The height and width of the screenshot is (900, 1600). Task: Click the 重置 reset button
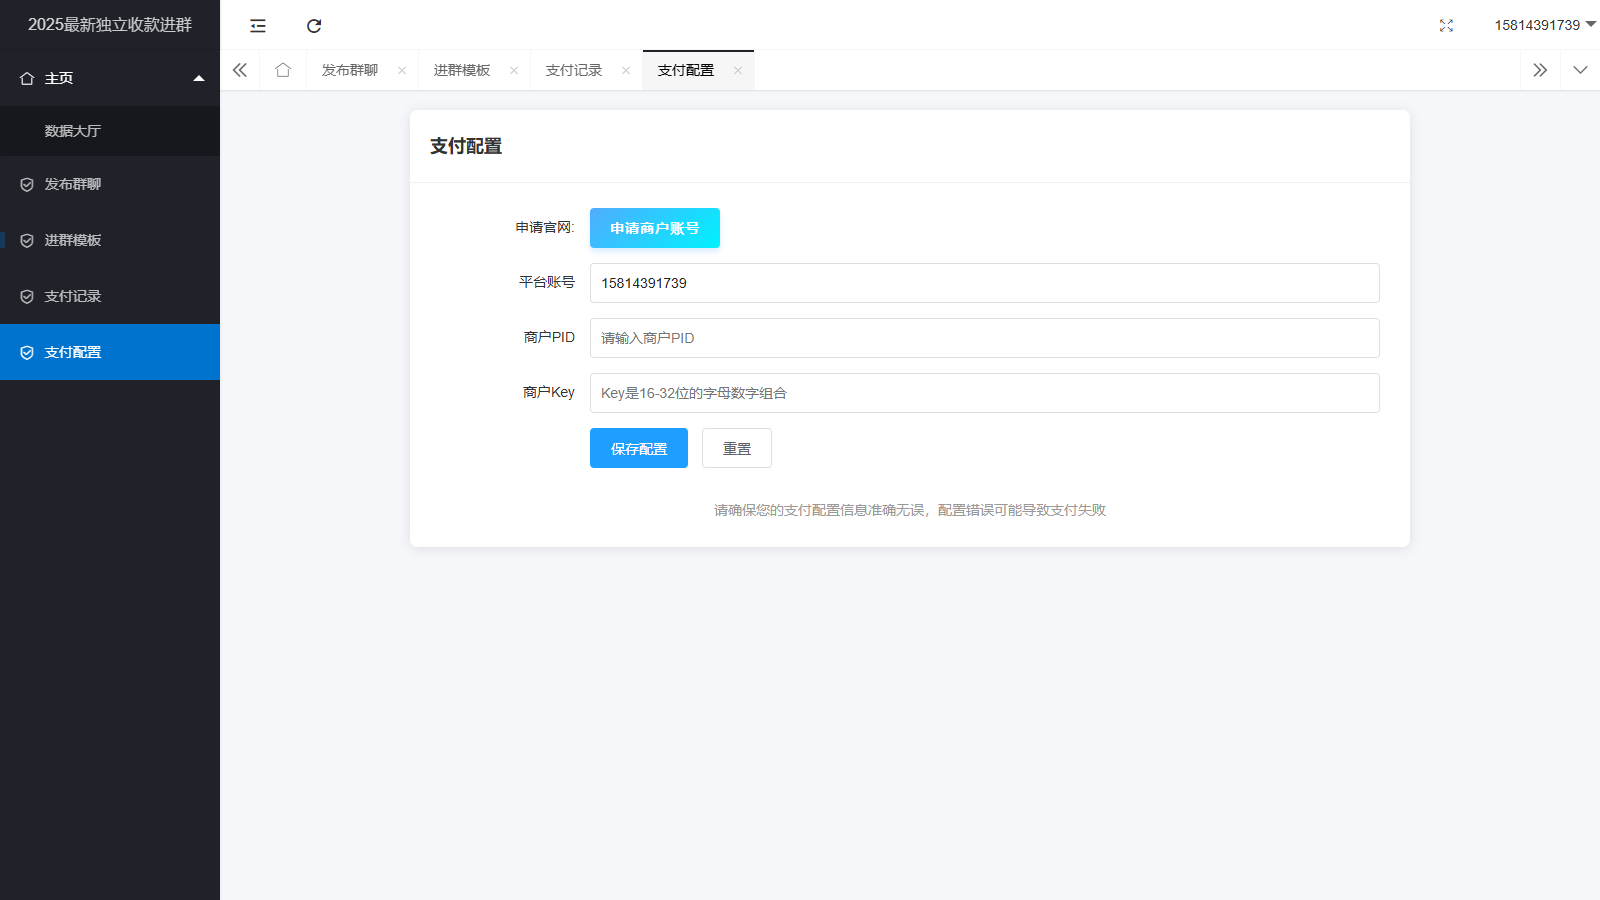737,448
